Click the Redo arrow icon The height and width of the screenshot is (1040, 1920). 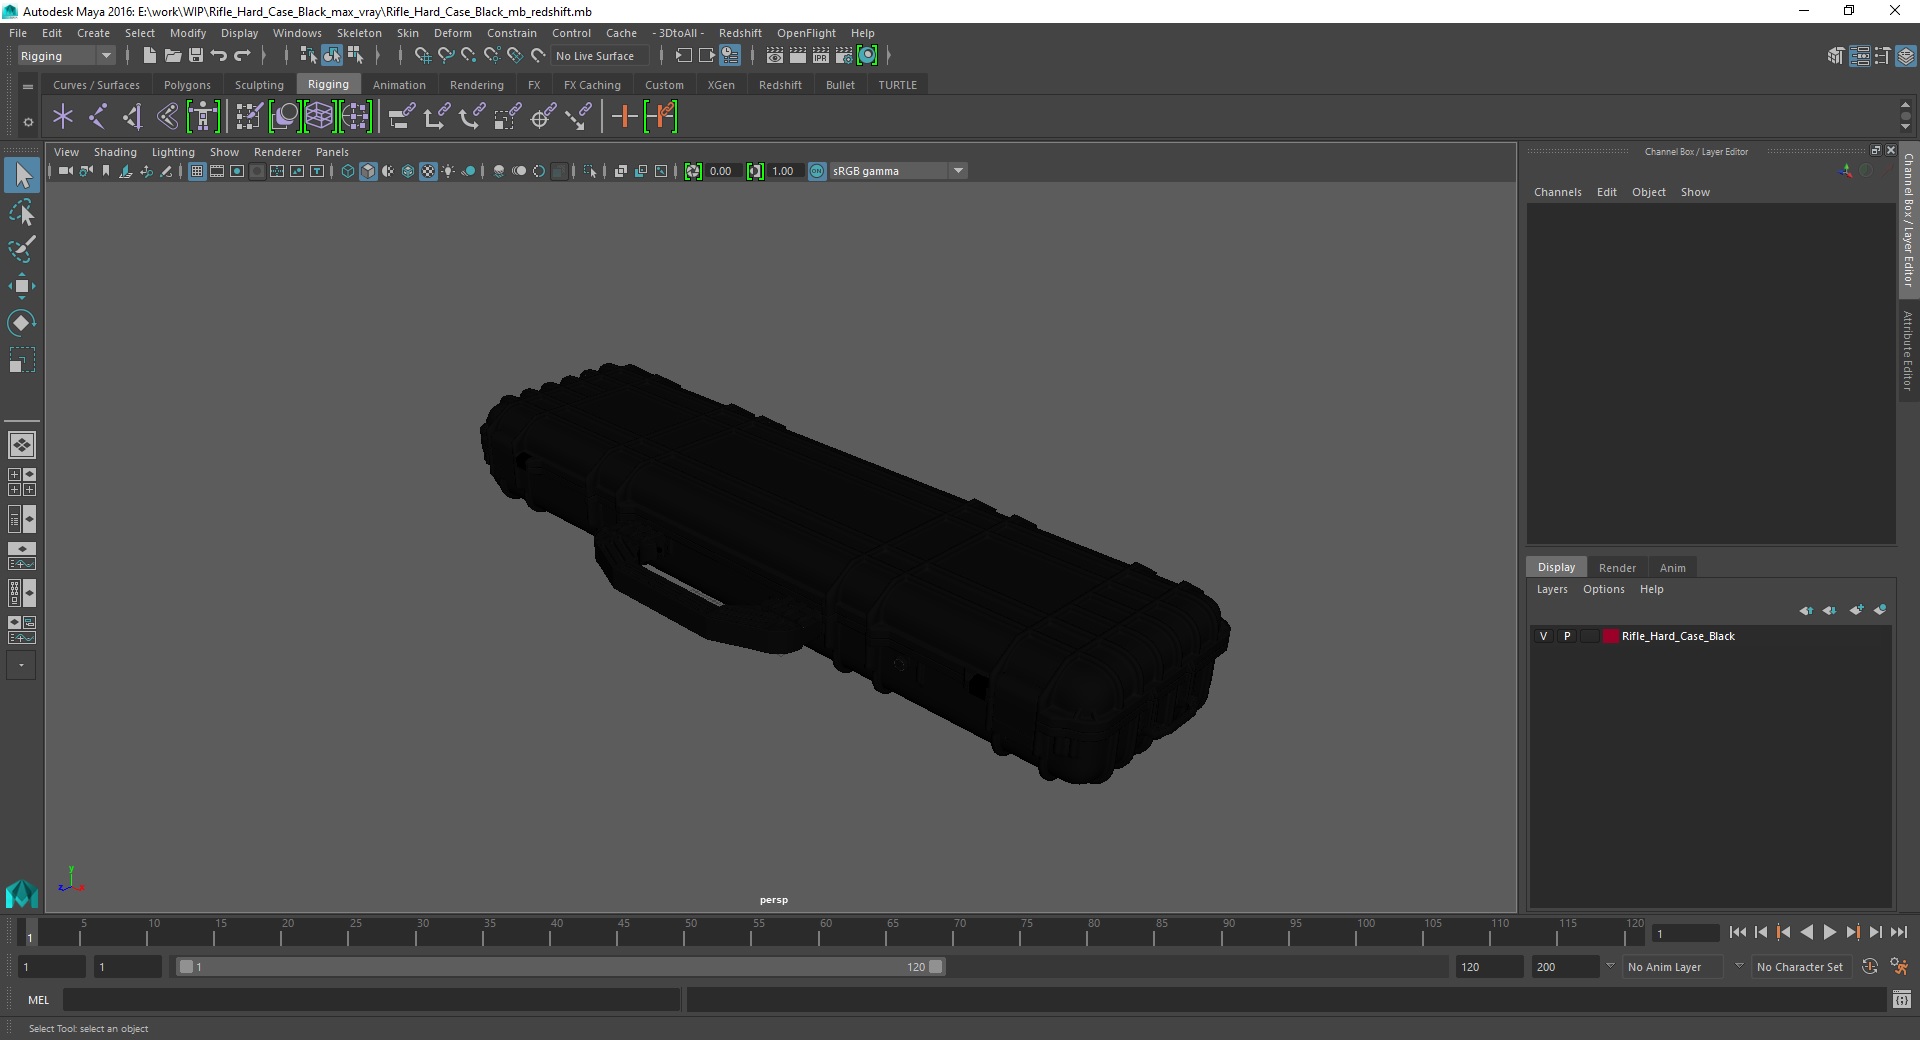[x=242, y=56]
